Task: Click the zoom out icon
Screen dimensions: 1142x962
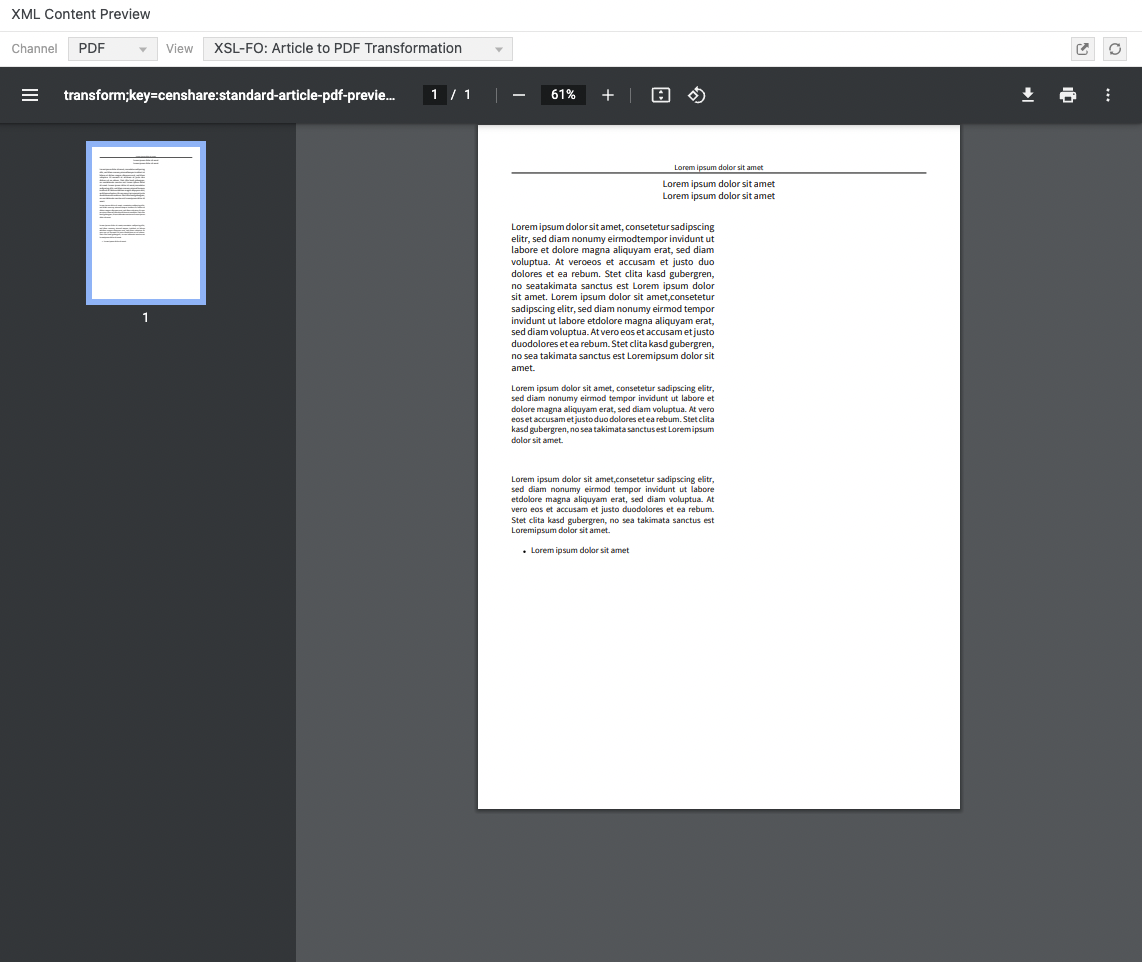Action: [518, 95]
